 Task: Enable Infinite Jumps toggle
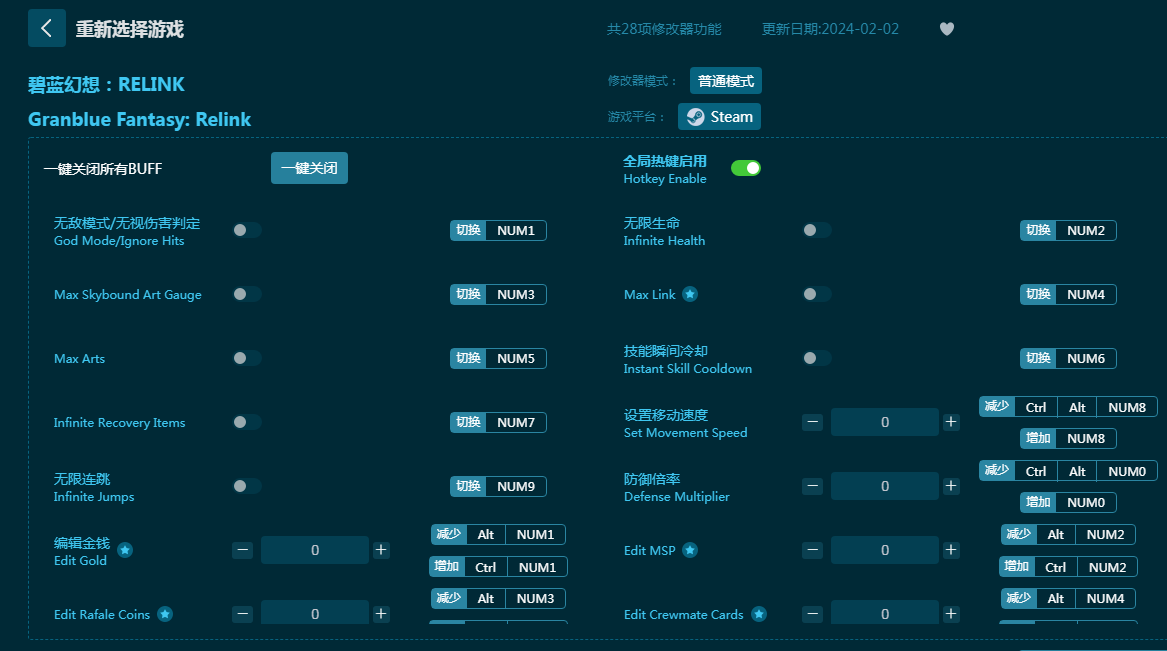[246, 486]
